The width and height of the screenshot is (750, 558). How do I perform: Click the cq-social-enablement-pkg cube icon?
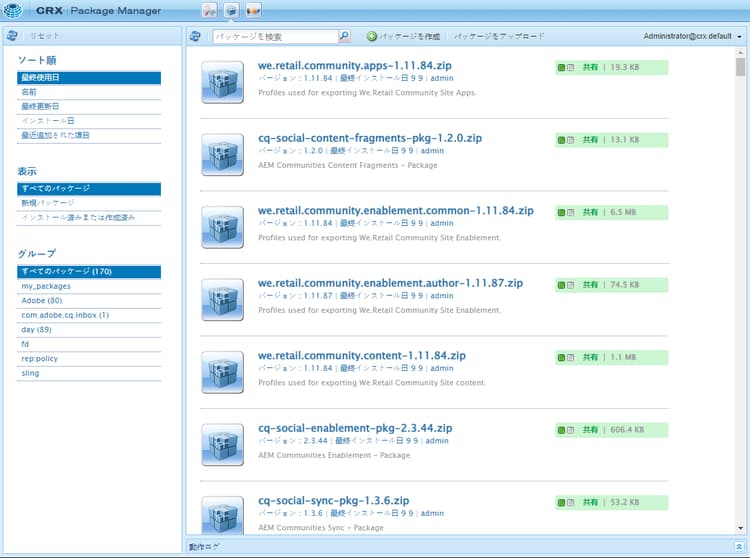[x=222, y=445]
